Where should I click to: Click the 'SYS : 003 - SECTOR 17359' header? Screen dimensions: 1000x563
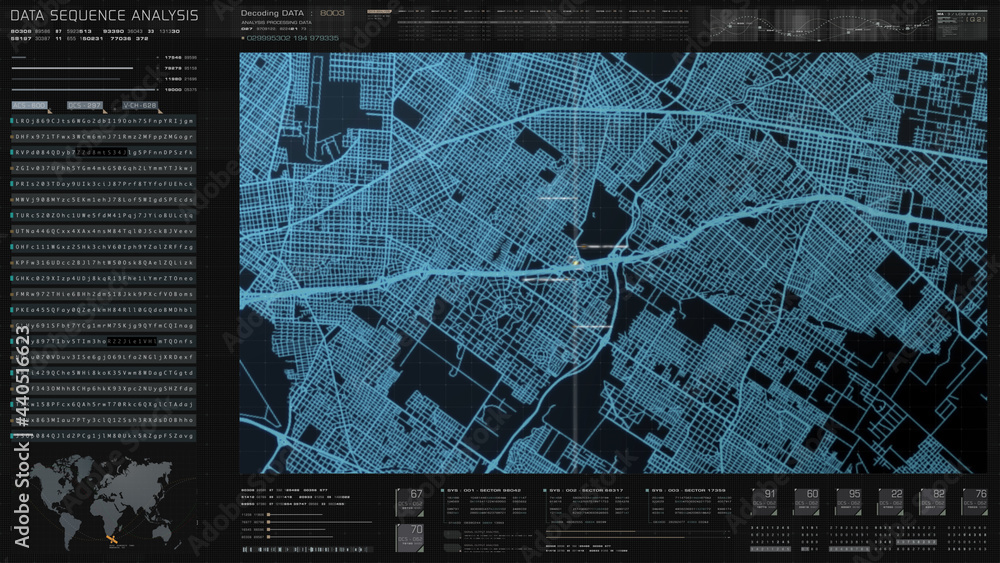click(x=688, y=490)
